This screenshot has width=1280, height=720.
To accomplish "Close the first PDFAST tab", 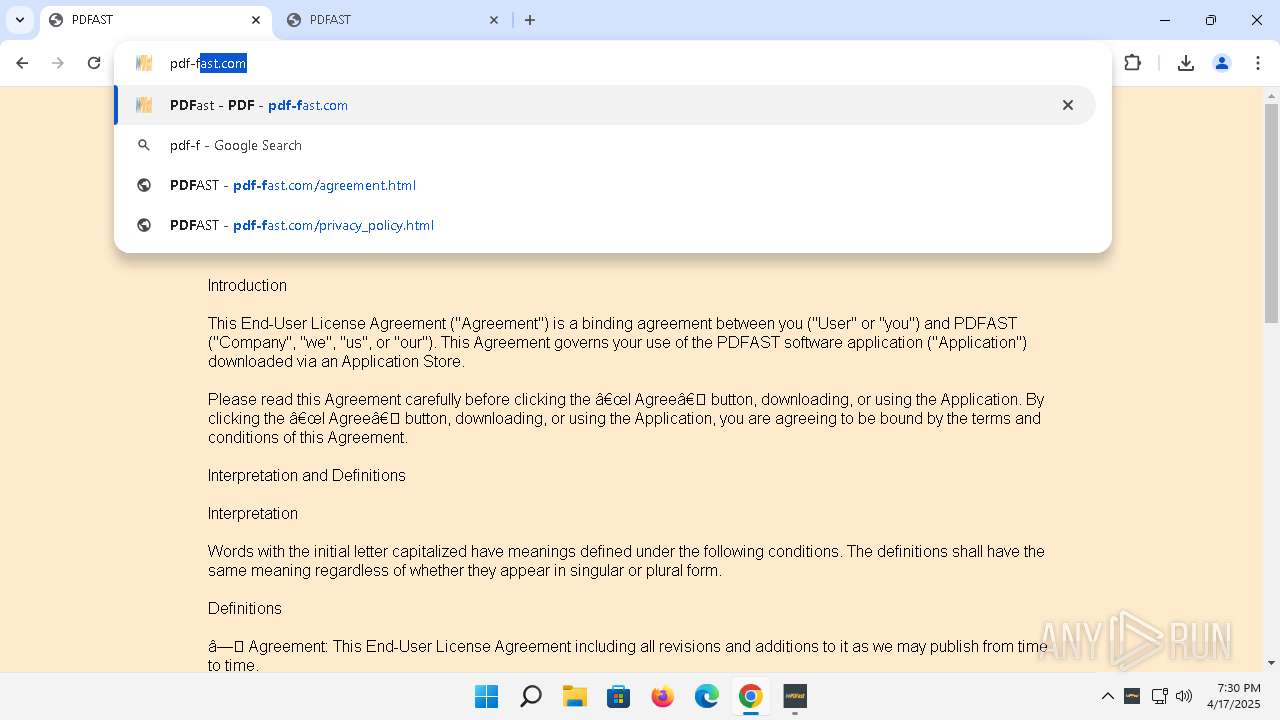I will (256, 20).
